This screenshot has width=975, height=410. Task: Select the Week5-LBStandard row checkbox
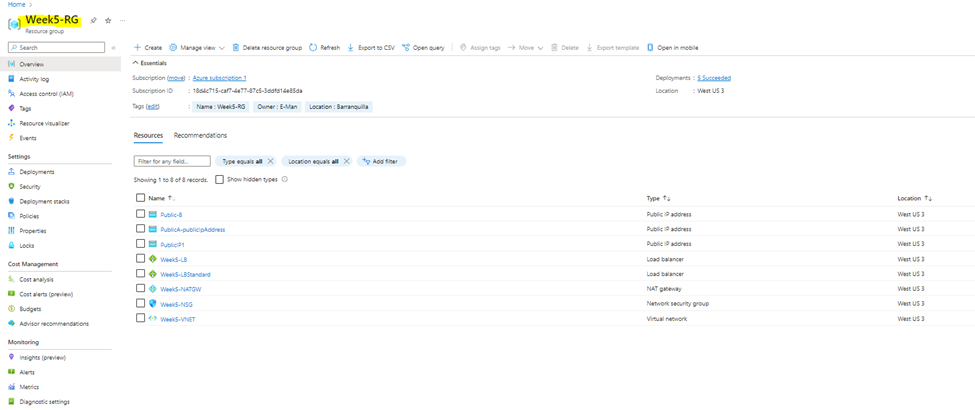click(x=140, y=274)
